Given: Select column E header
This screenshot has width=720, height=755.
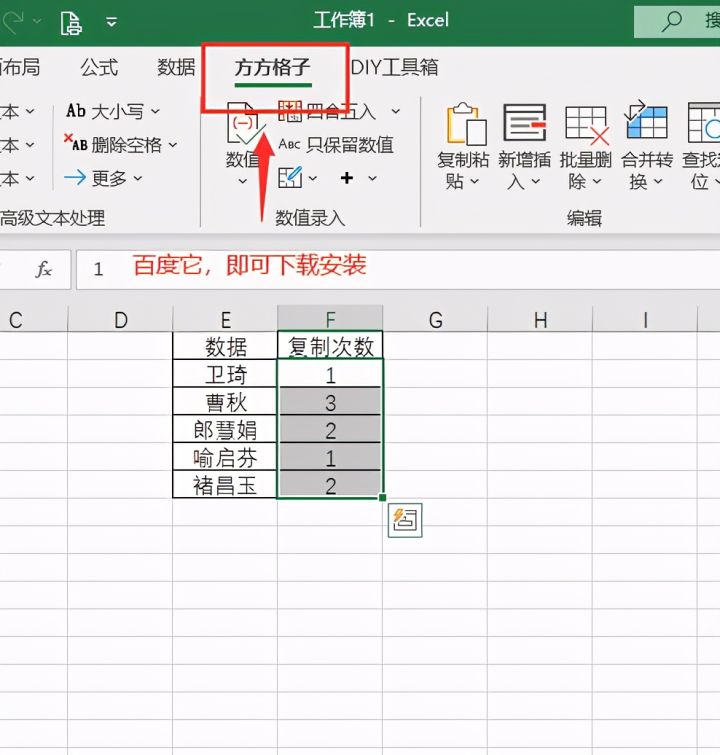Looking at the screenshot, I should 225,319.
